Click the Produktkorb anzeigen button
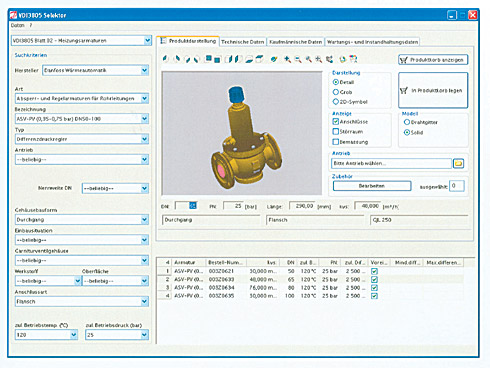The height and width of the screenshot is (368, 490). (x=433, y=60)
